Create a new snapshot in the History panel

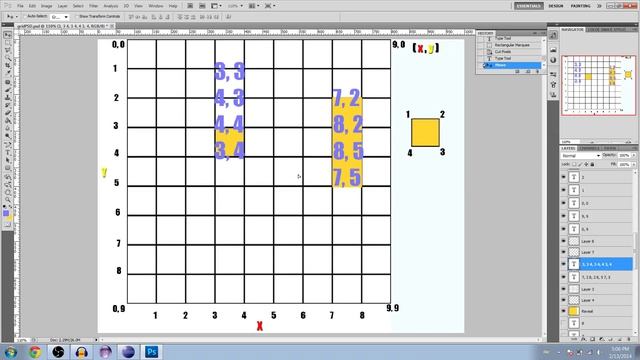point(528,71)
